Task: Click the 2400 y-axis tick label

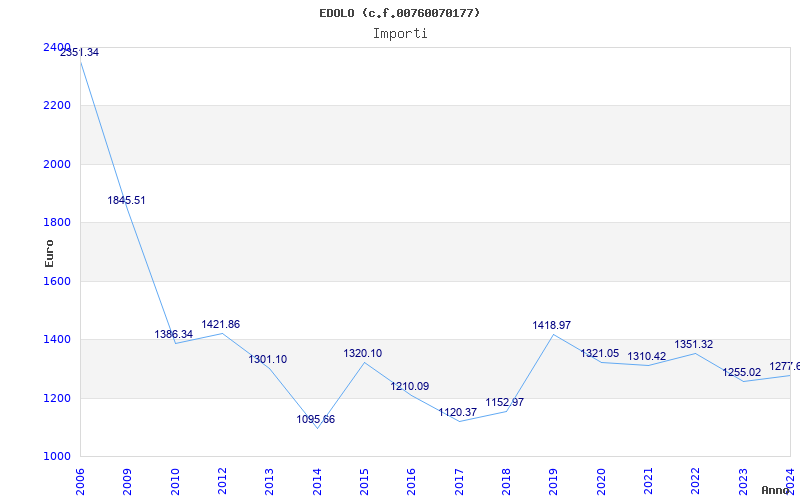Action: pyautogui.click(x=57, y=47)
